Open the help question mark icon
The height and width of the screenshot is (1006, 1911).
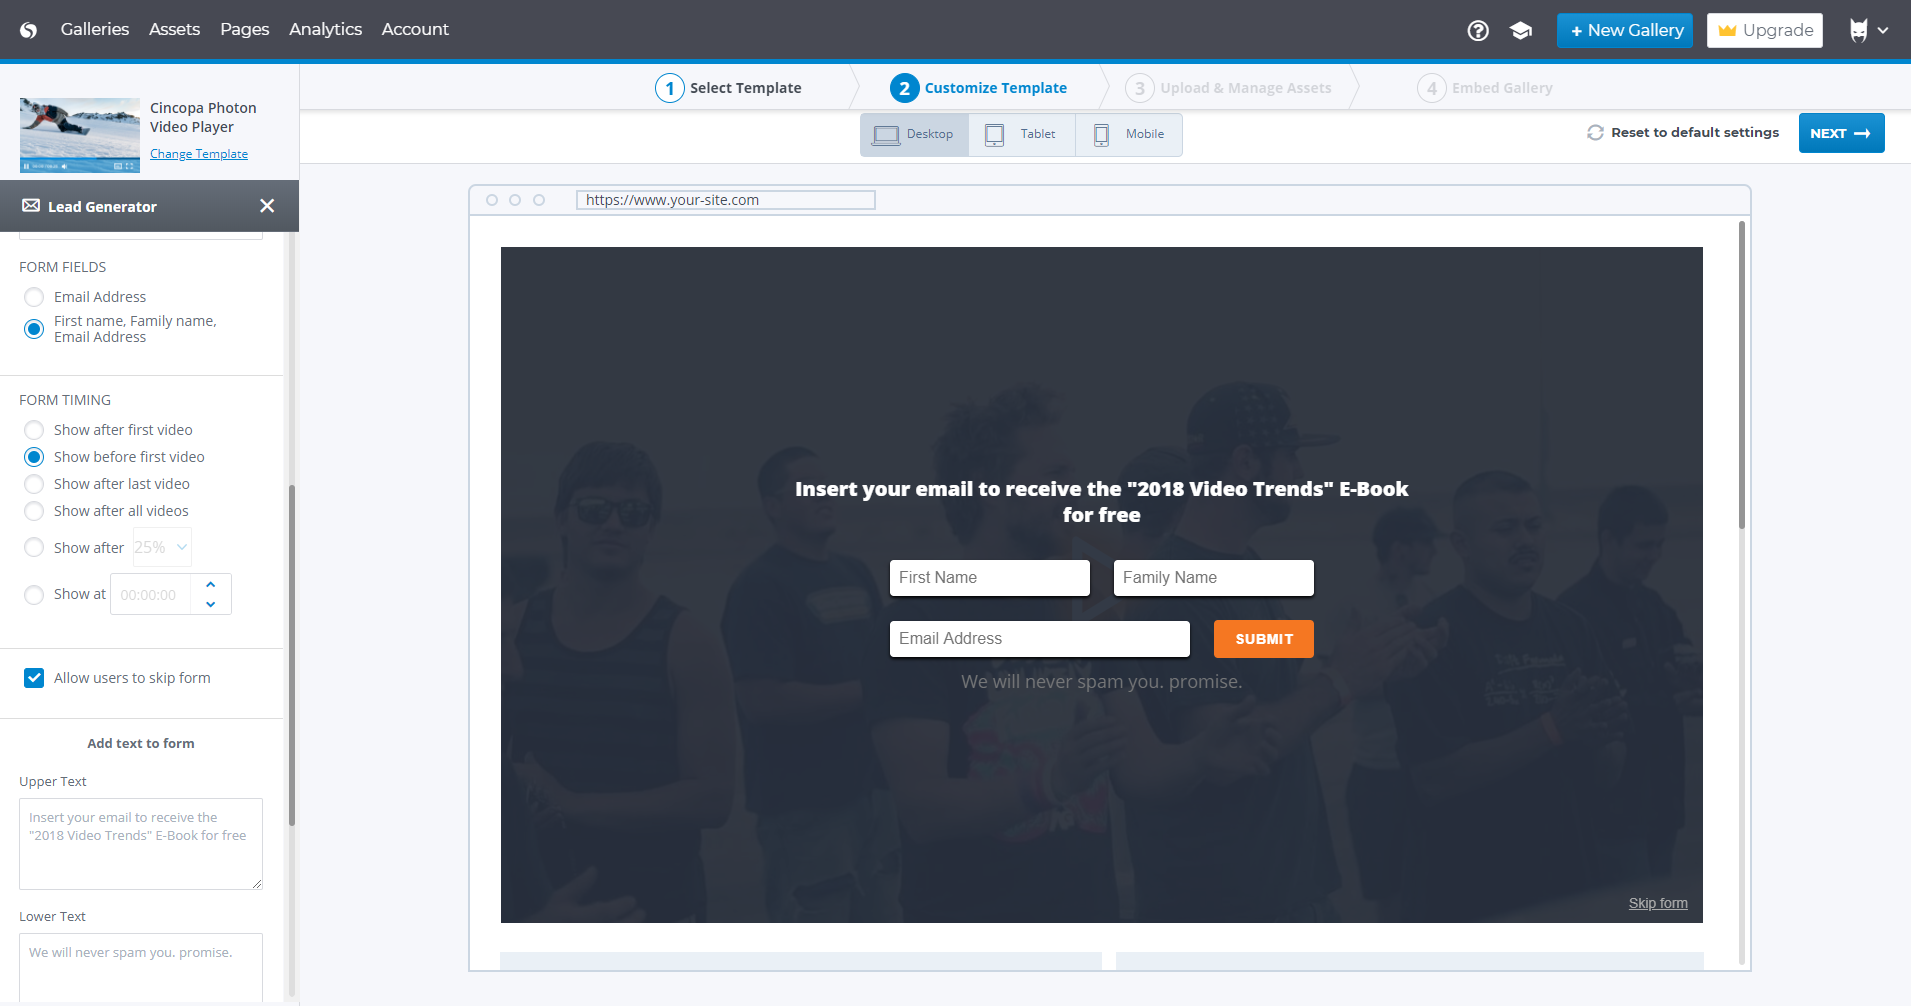point(1477,31)
